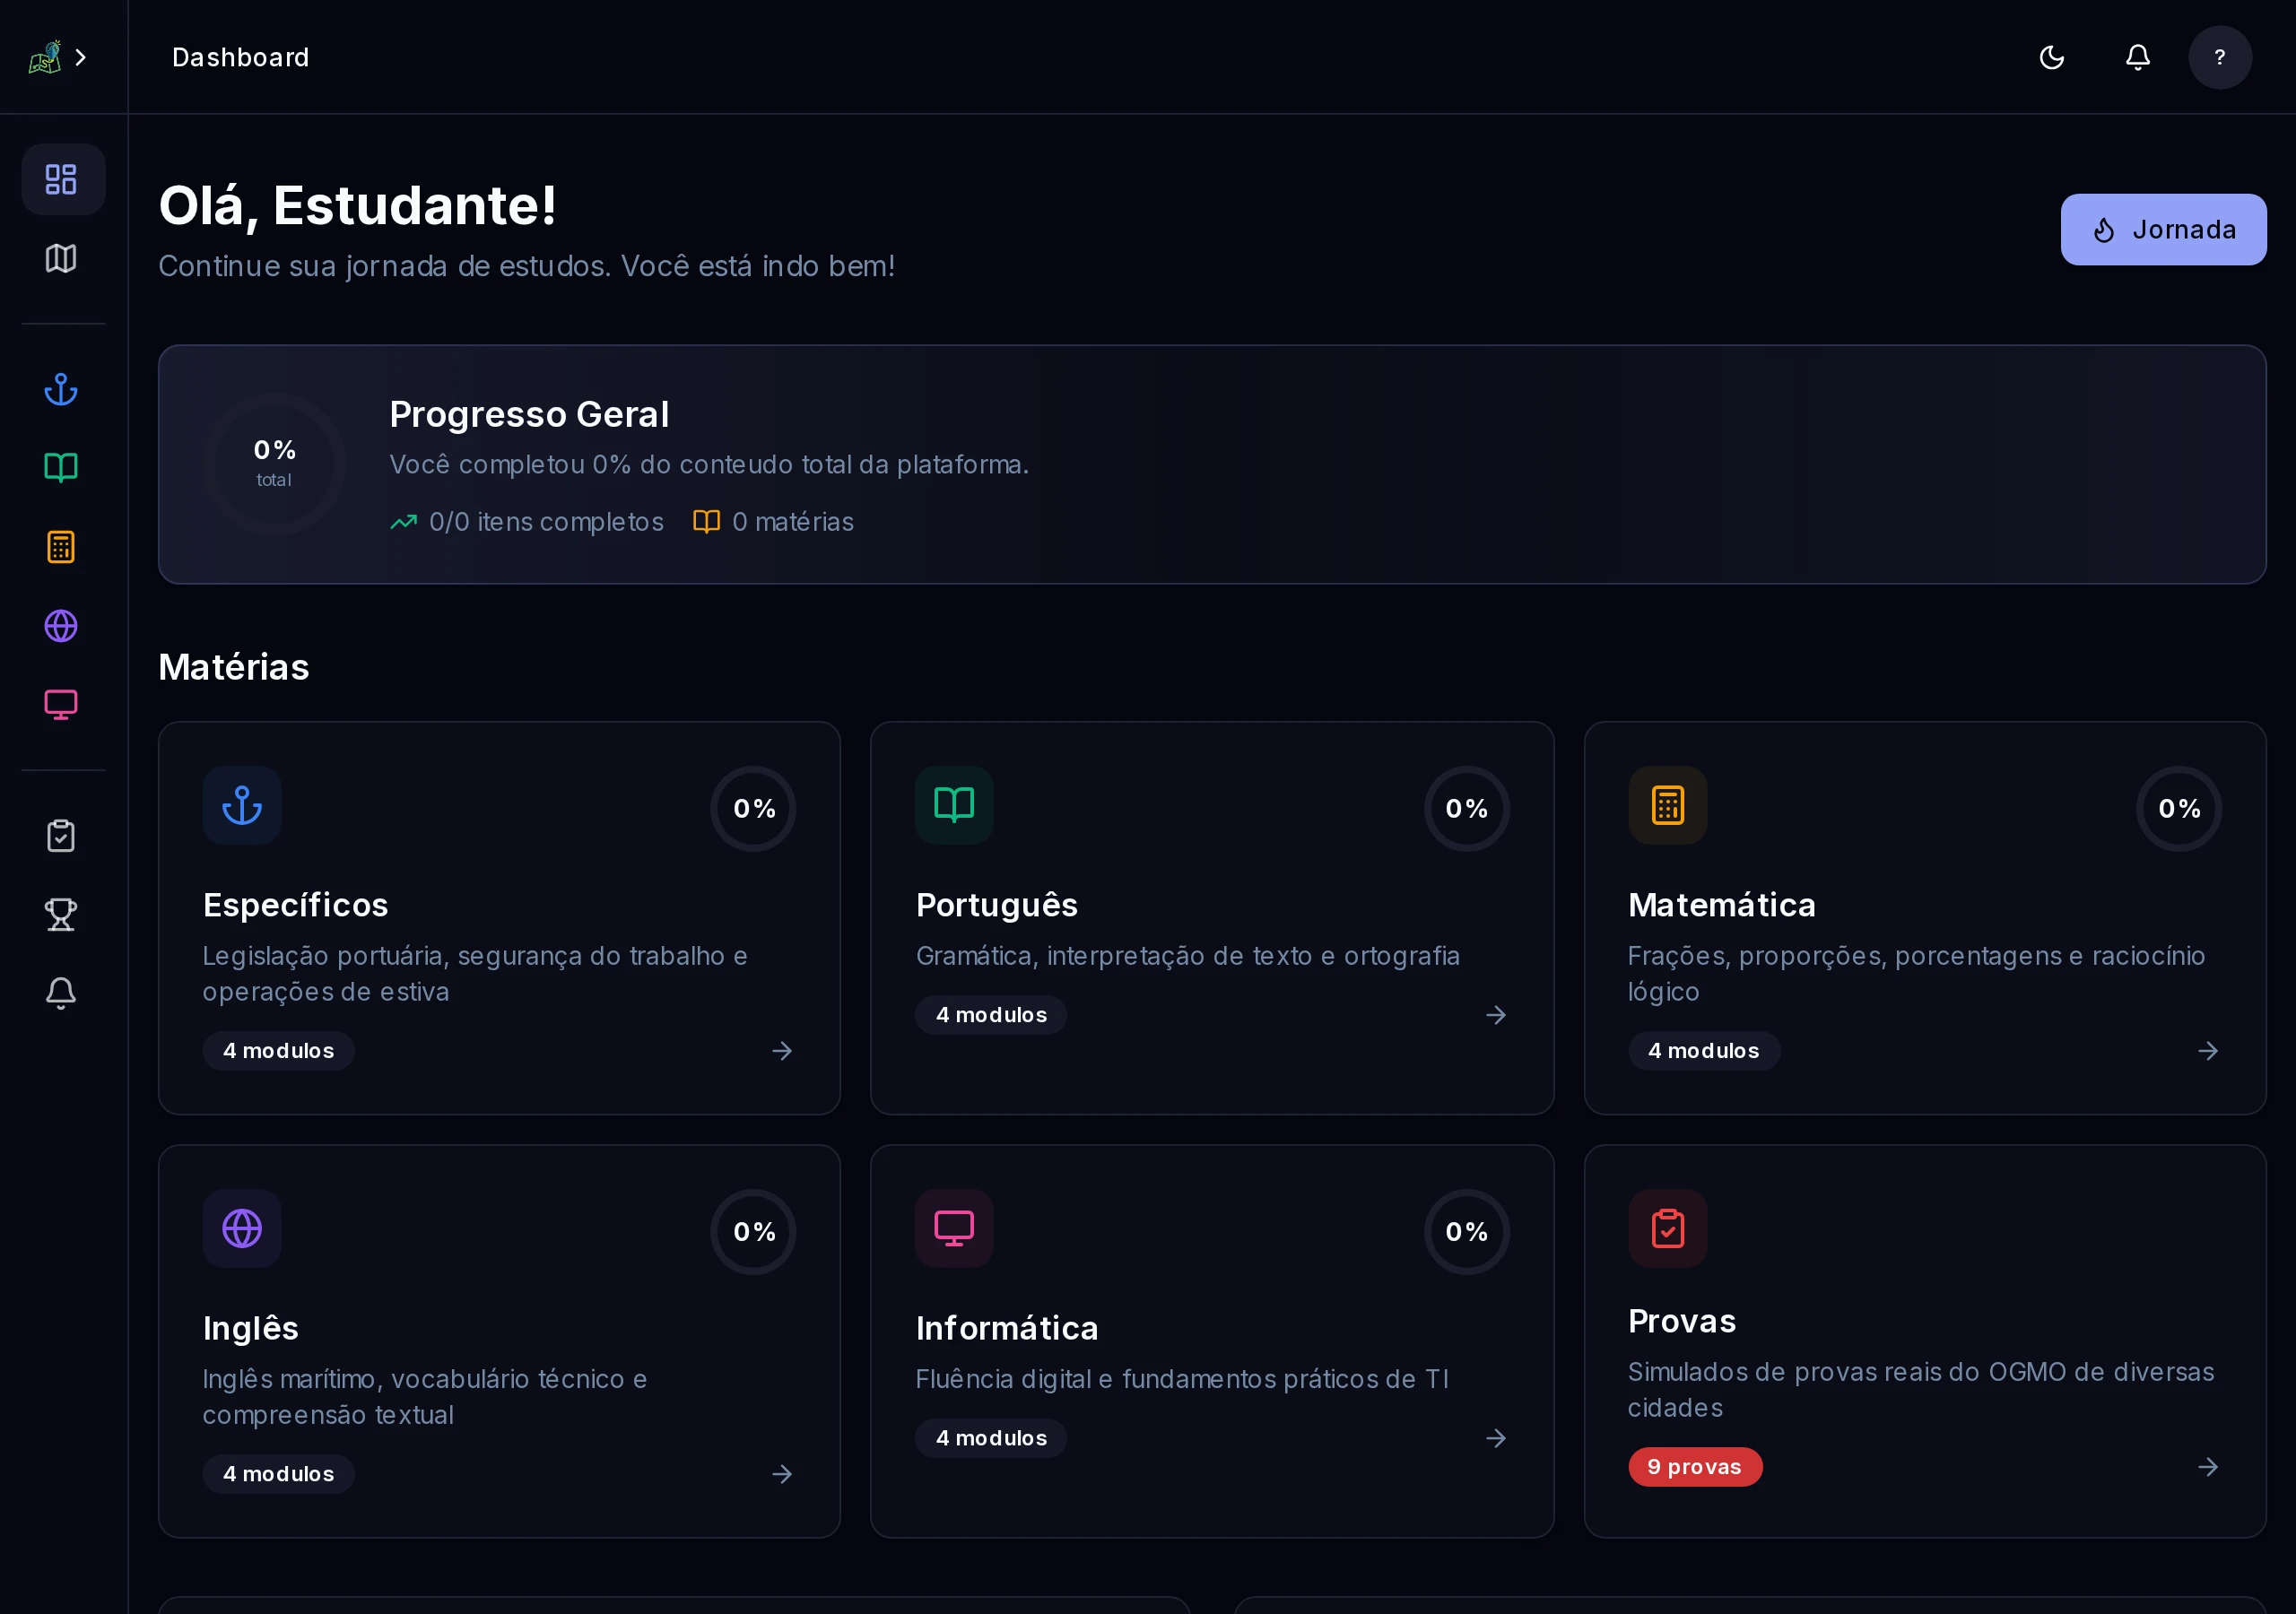The image size is (2296, 1614).
Task: Select the map icon in the sidebar
Action: 61,259
